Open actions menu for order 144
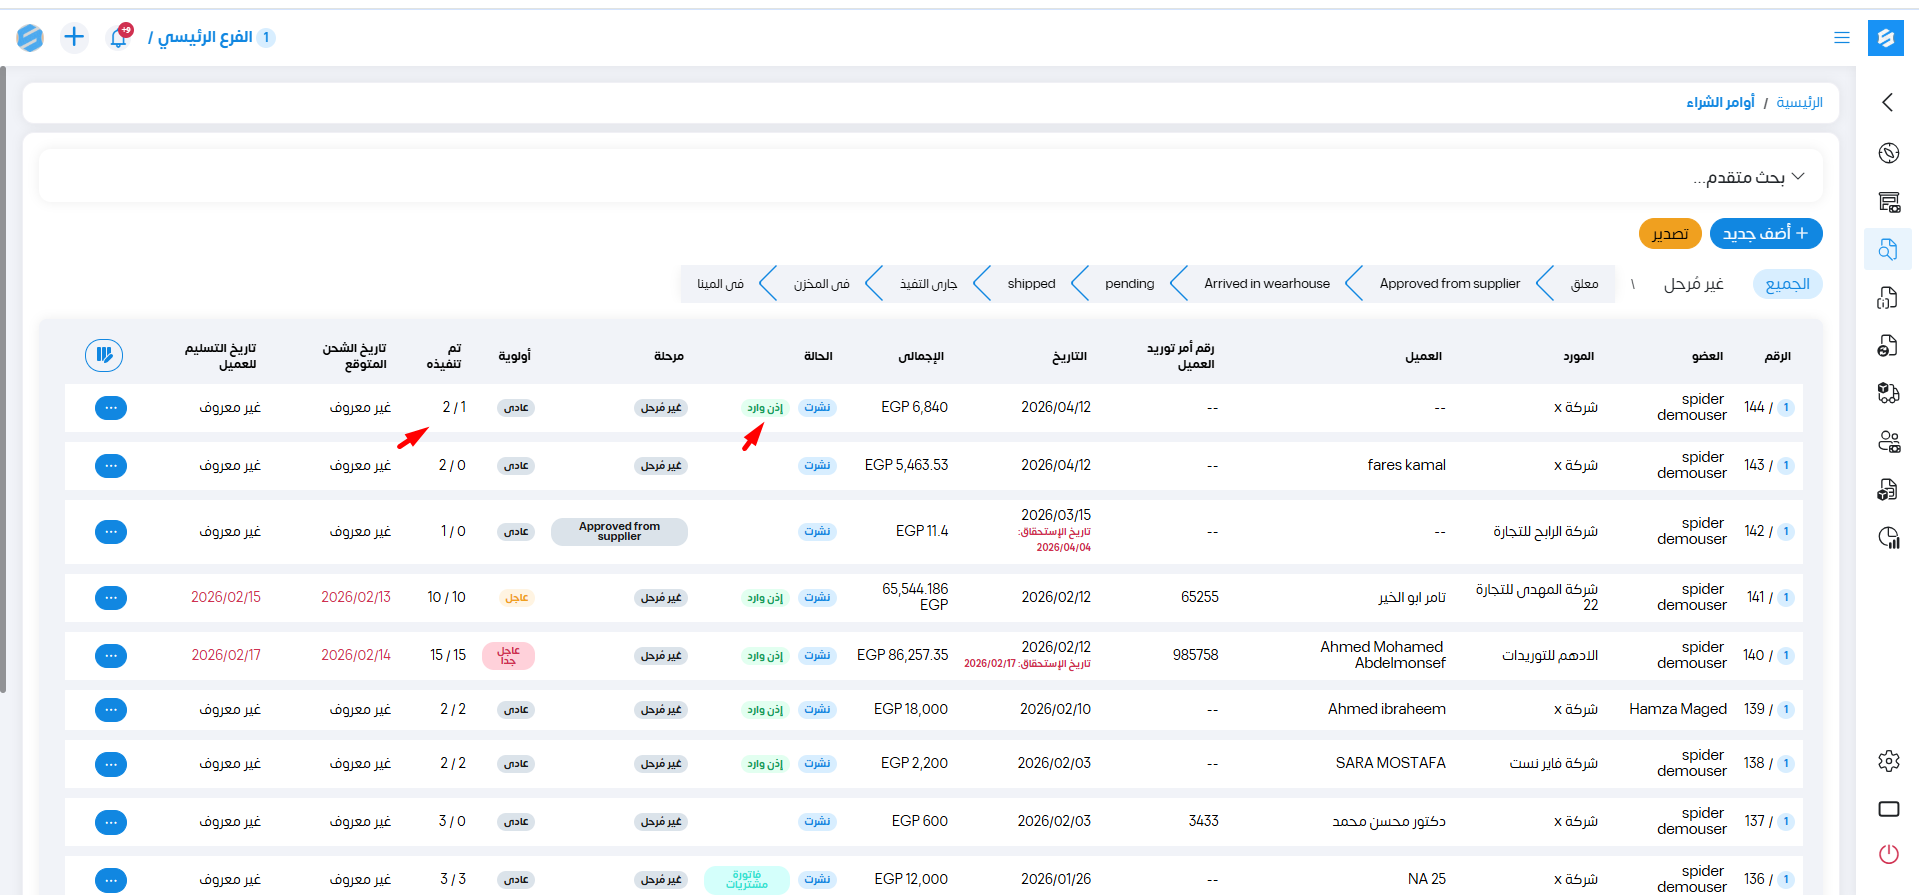Image resolution: width=1919 pixels, height=895 pixels. 111,408
